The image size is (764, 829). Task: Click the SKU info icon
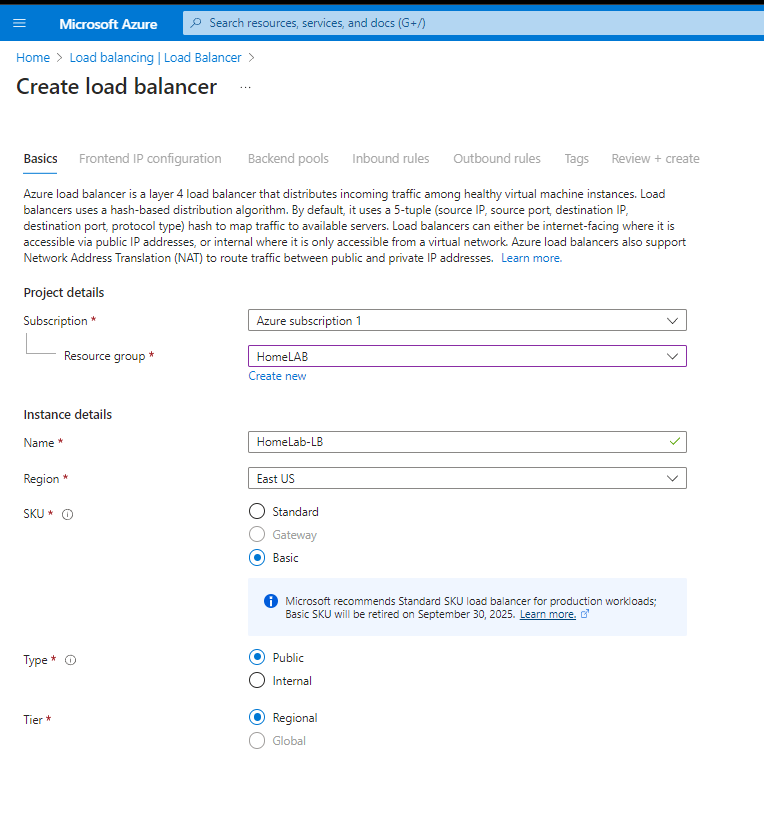click(68, 514)
